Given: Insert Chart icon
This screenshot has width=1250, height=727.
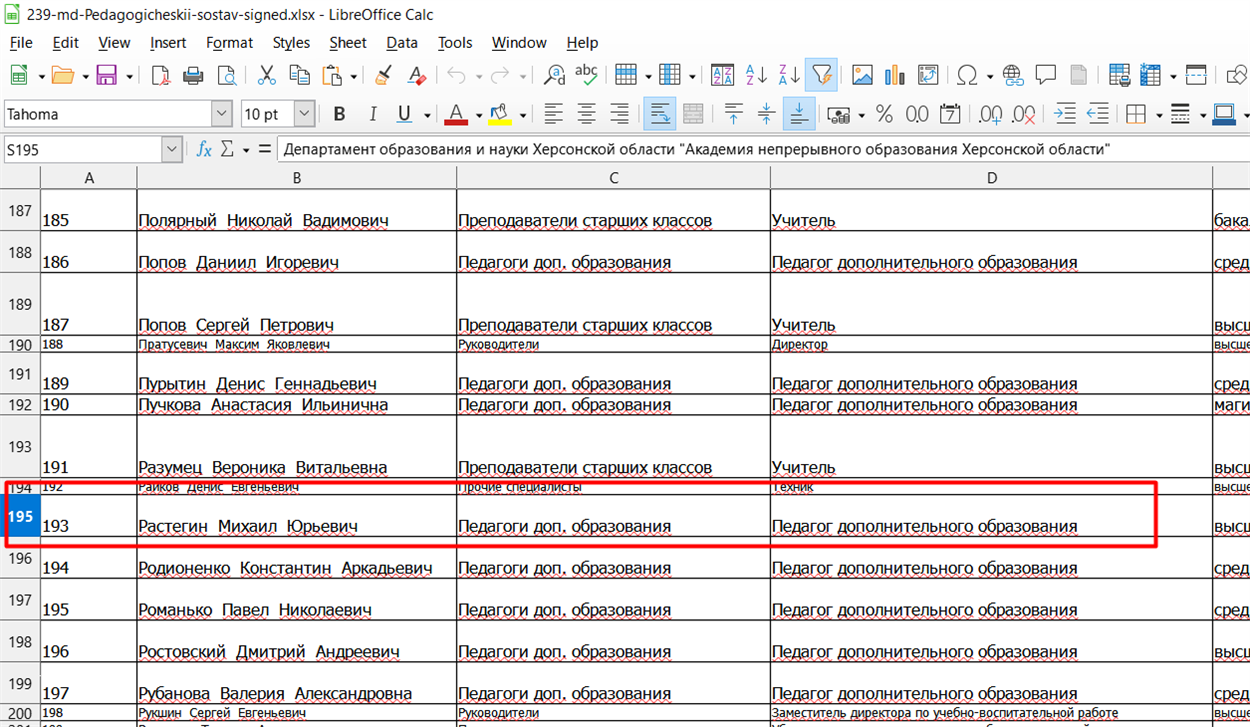Looking at the screenshot, I should (895, 75).
